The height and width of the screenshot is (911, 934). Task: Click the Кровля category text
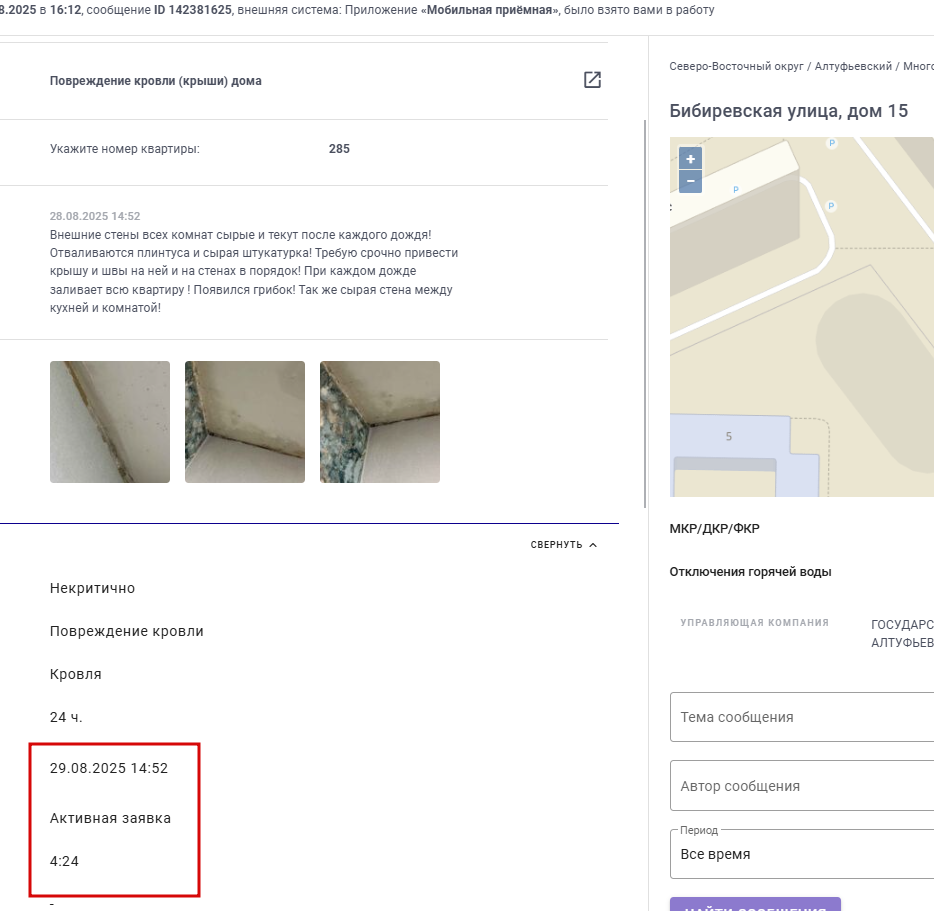click(76, 674)
